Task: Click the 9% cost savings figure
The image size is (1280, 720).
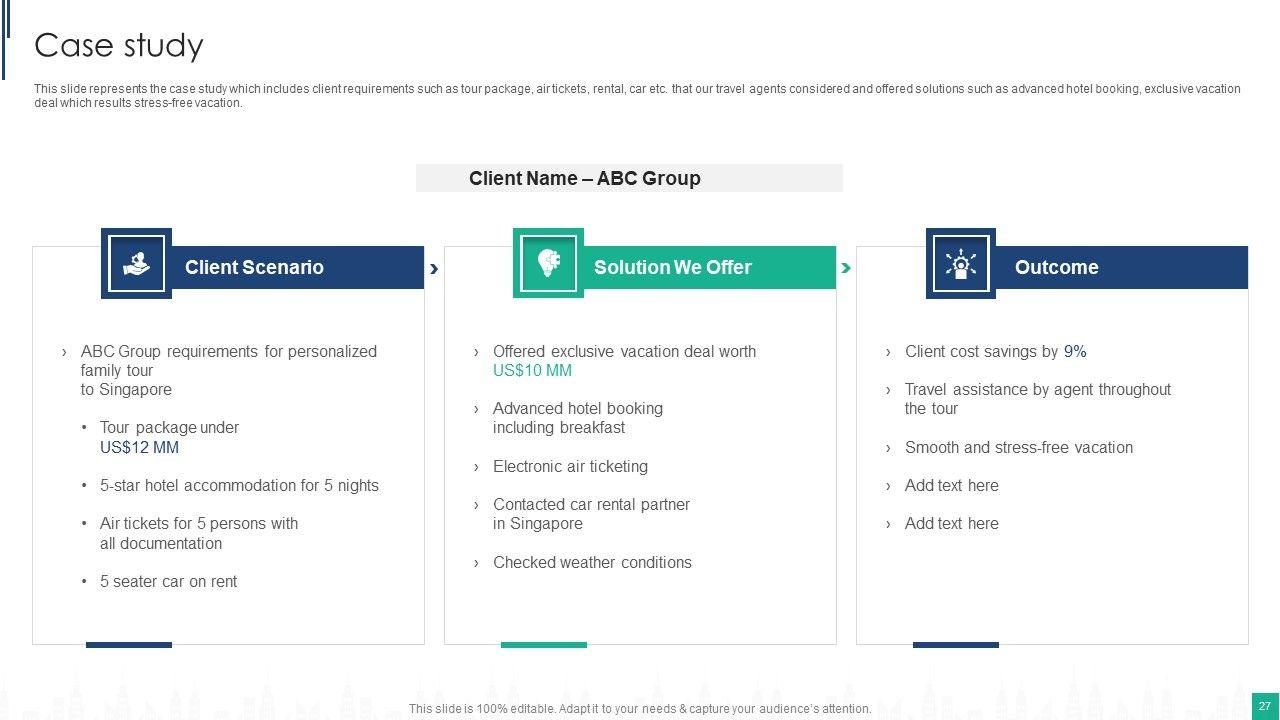Action: (x=1075, y=351)
